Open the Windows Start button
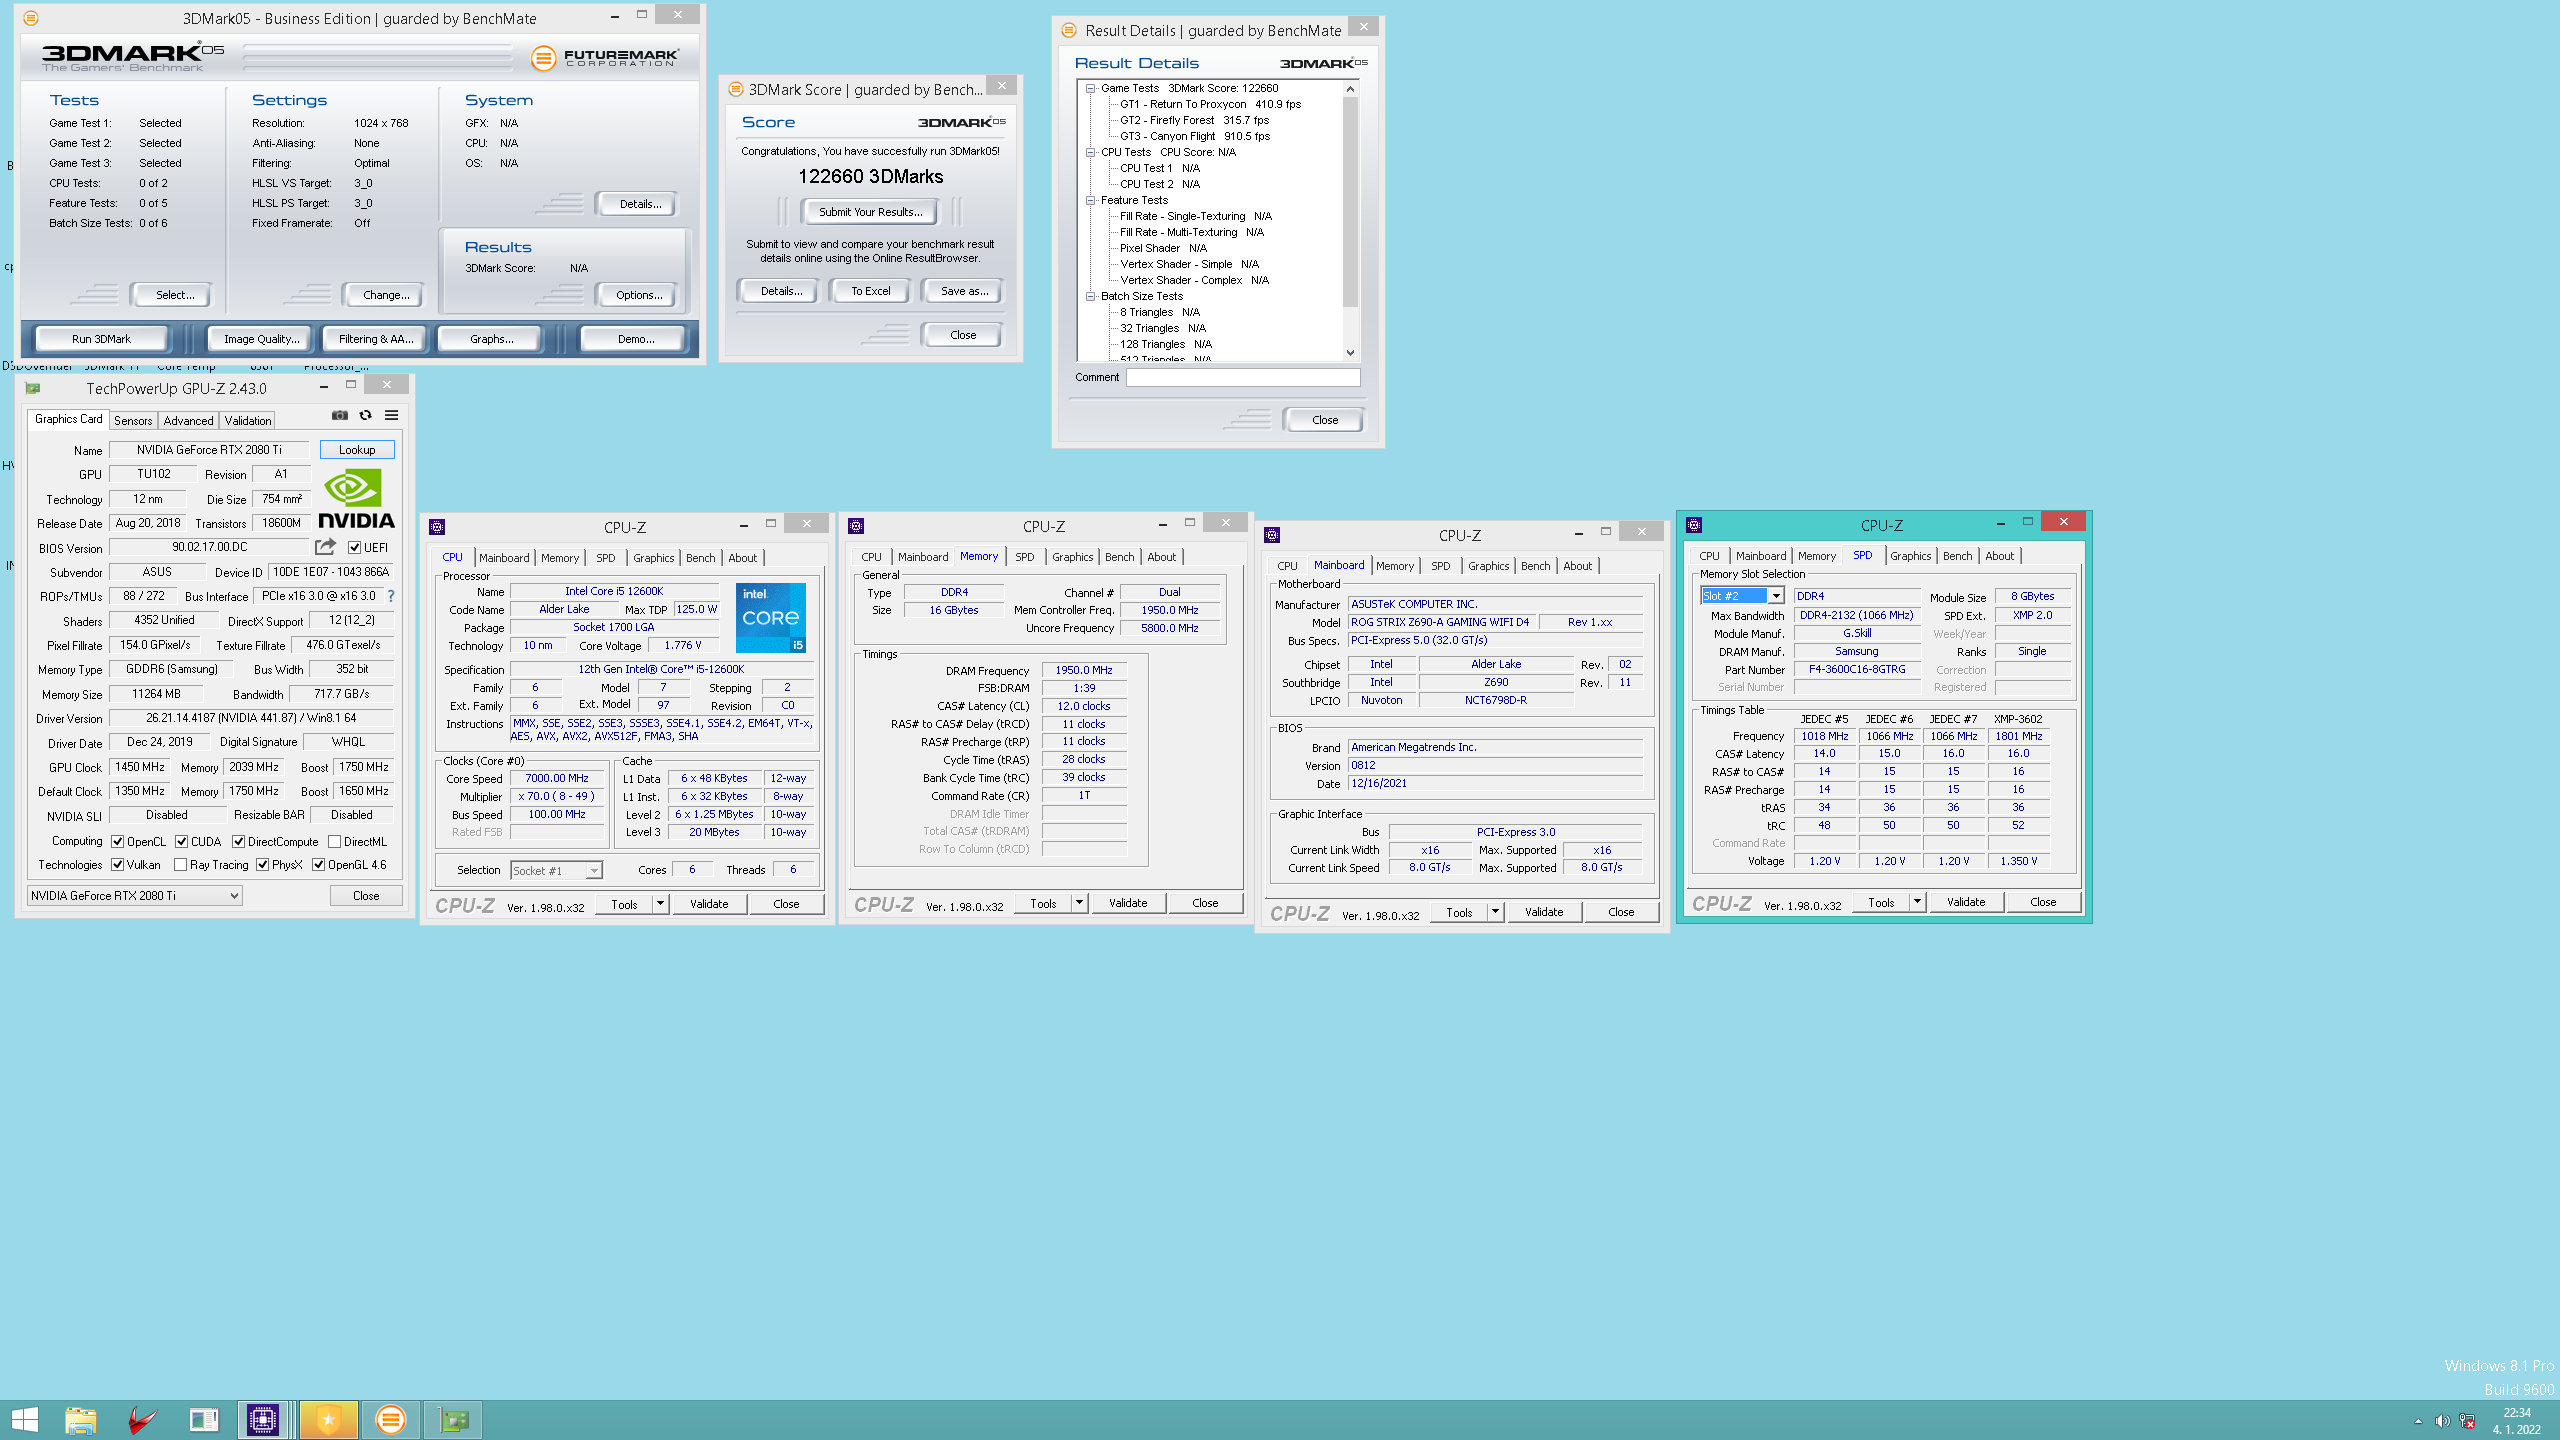This screenshot has width=2560, height=1440. point(24,1419)
